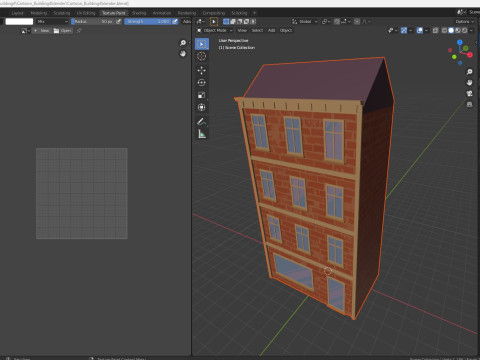Expand the viewport shading options arrow
This screenshot has width=480, height=360.
471,30
